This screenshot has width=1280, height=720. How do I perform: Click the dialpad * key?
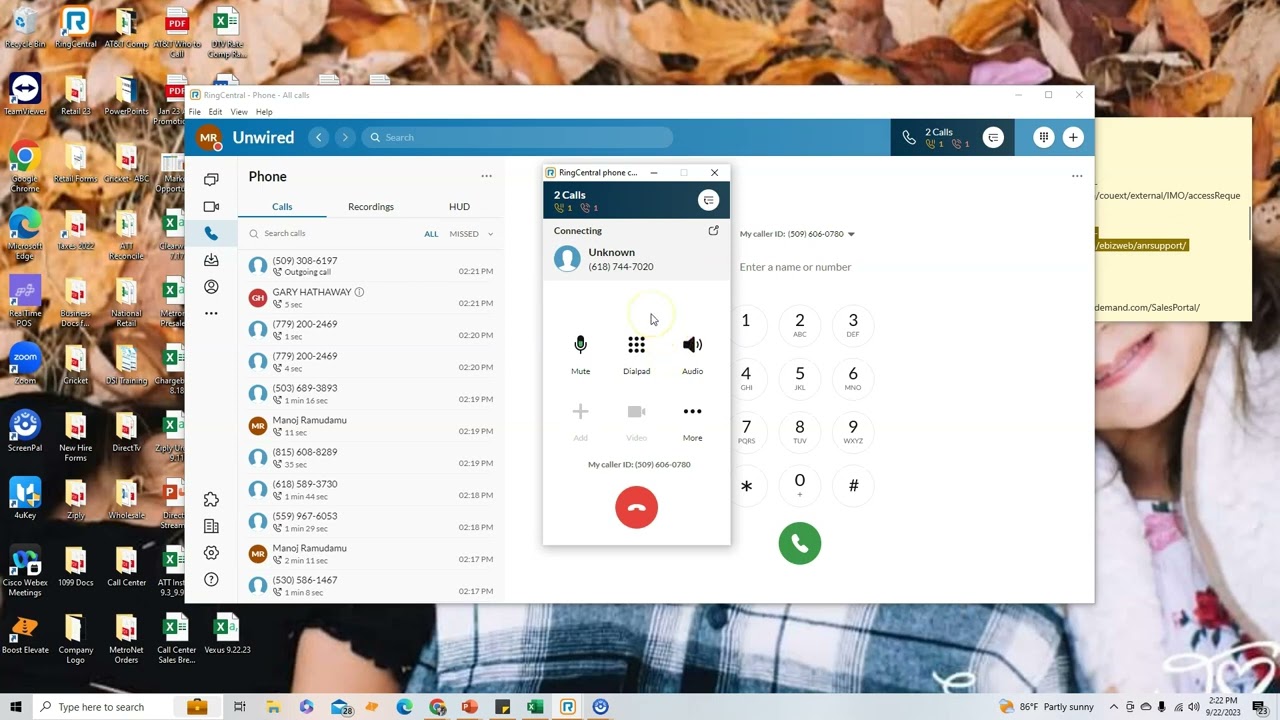point(746,485)
